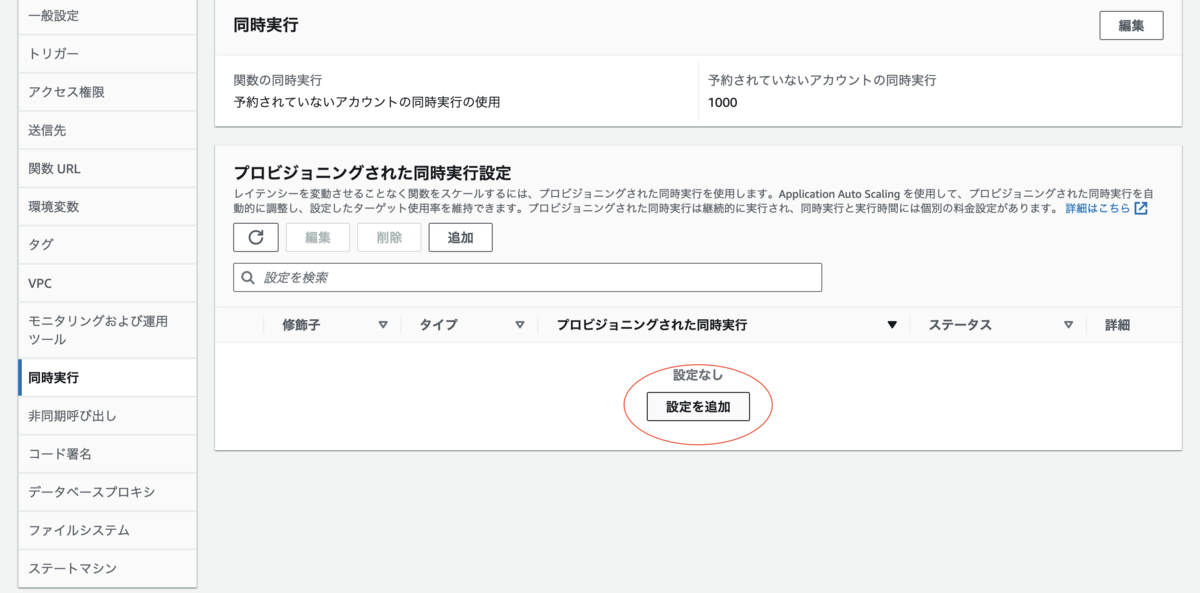
Task: Click the 設定なし text
Action: [698, 374]
